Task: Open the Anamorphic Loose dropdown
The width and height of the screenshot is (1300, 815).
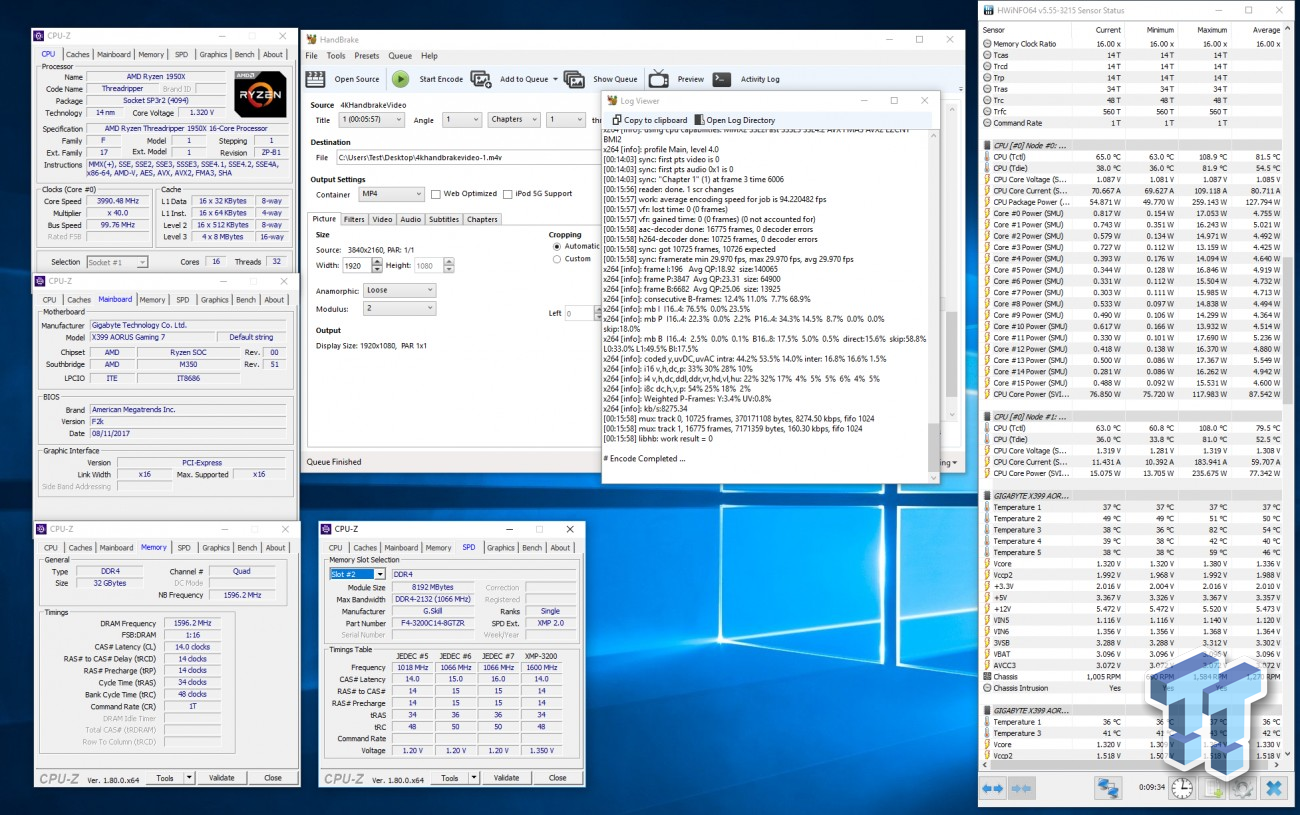Action: [x=400, y=290]
